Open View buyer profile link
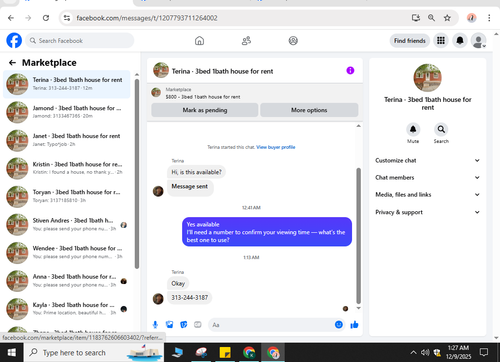The image size is (500, 362). click(276, 147)
